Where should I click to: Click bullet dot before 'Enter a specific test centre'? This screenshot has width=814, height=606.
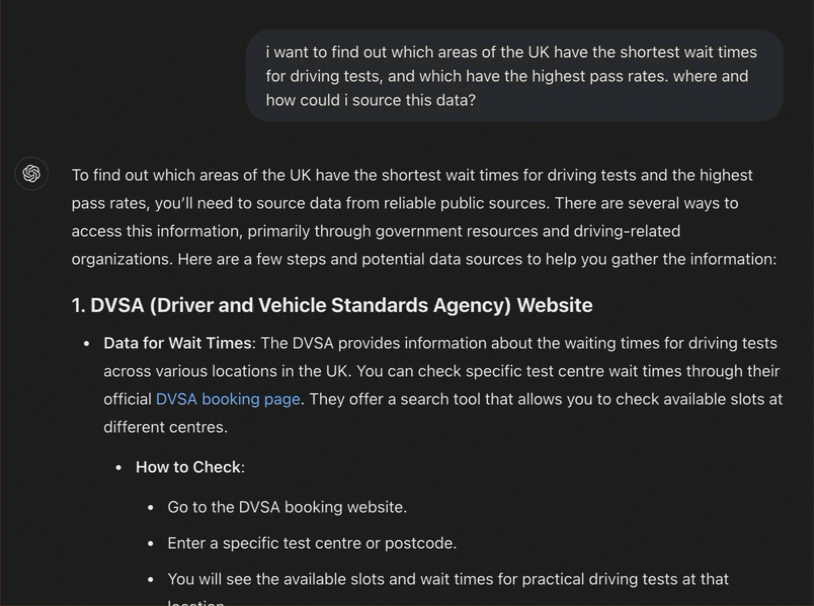[x=151, y=544]
